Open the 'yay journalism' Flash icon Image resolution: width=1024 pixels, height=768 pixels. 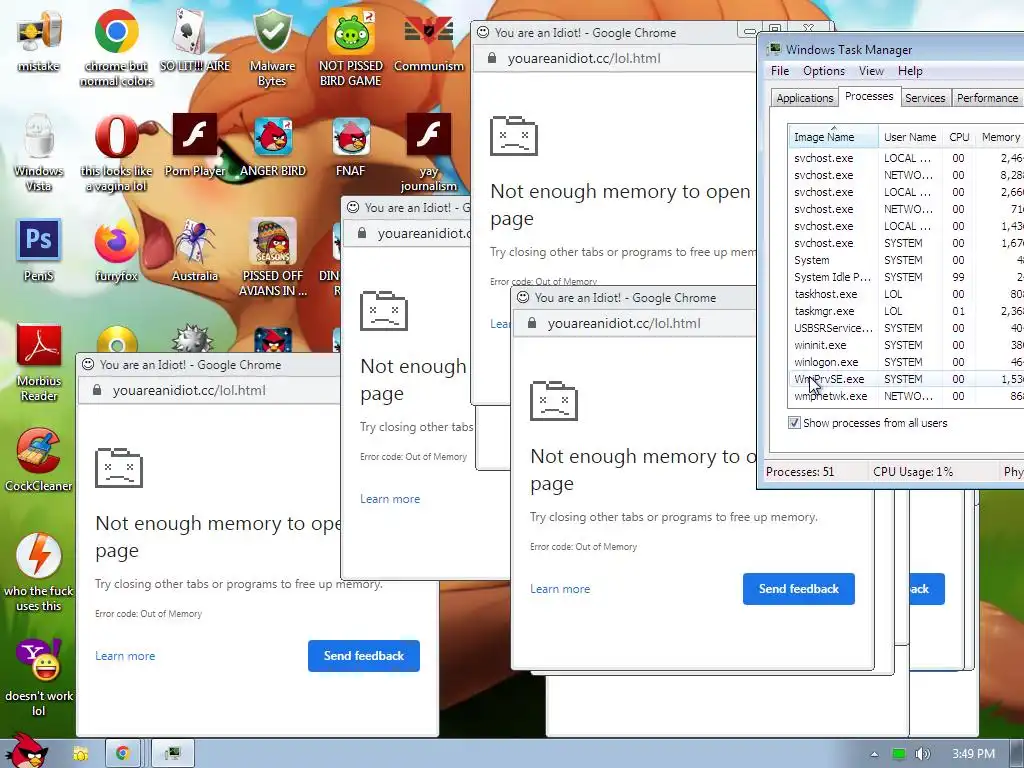[428, 152]
